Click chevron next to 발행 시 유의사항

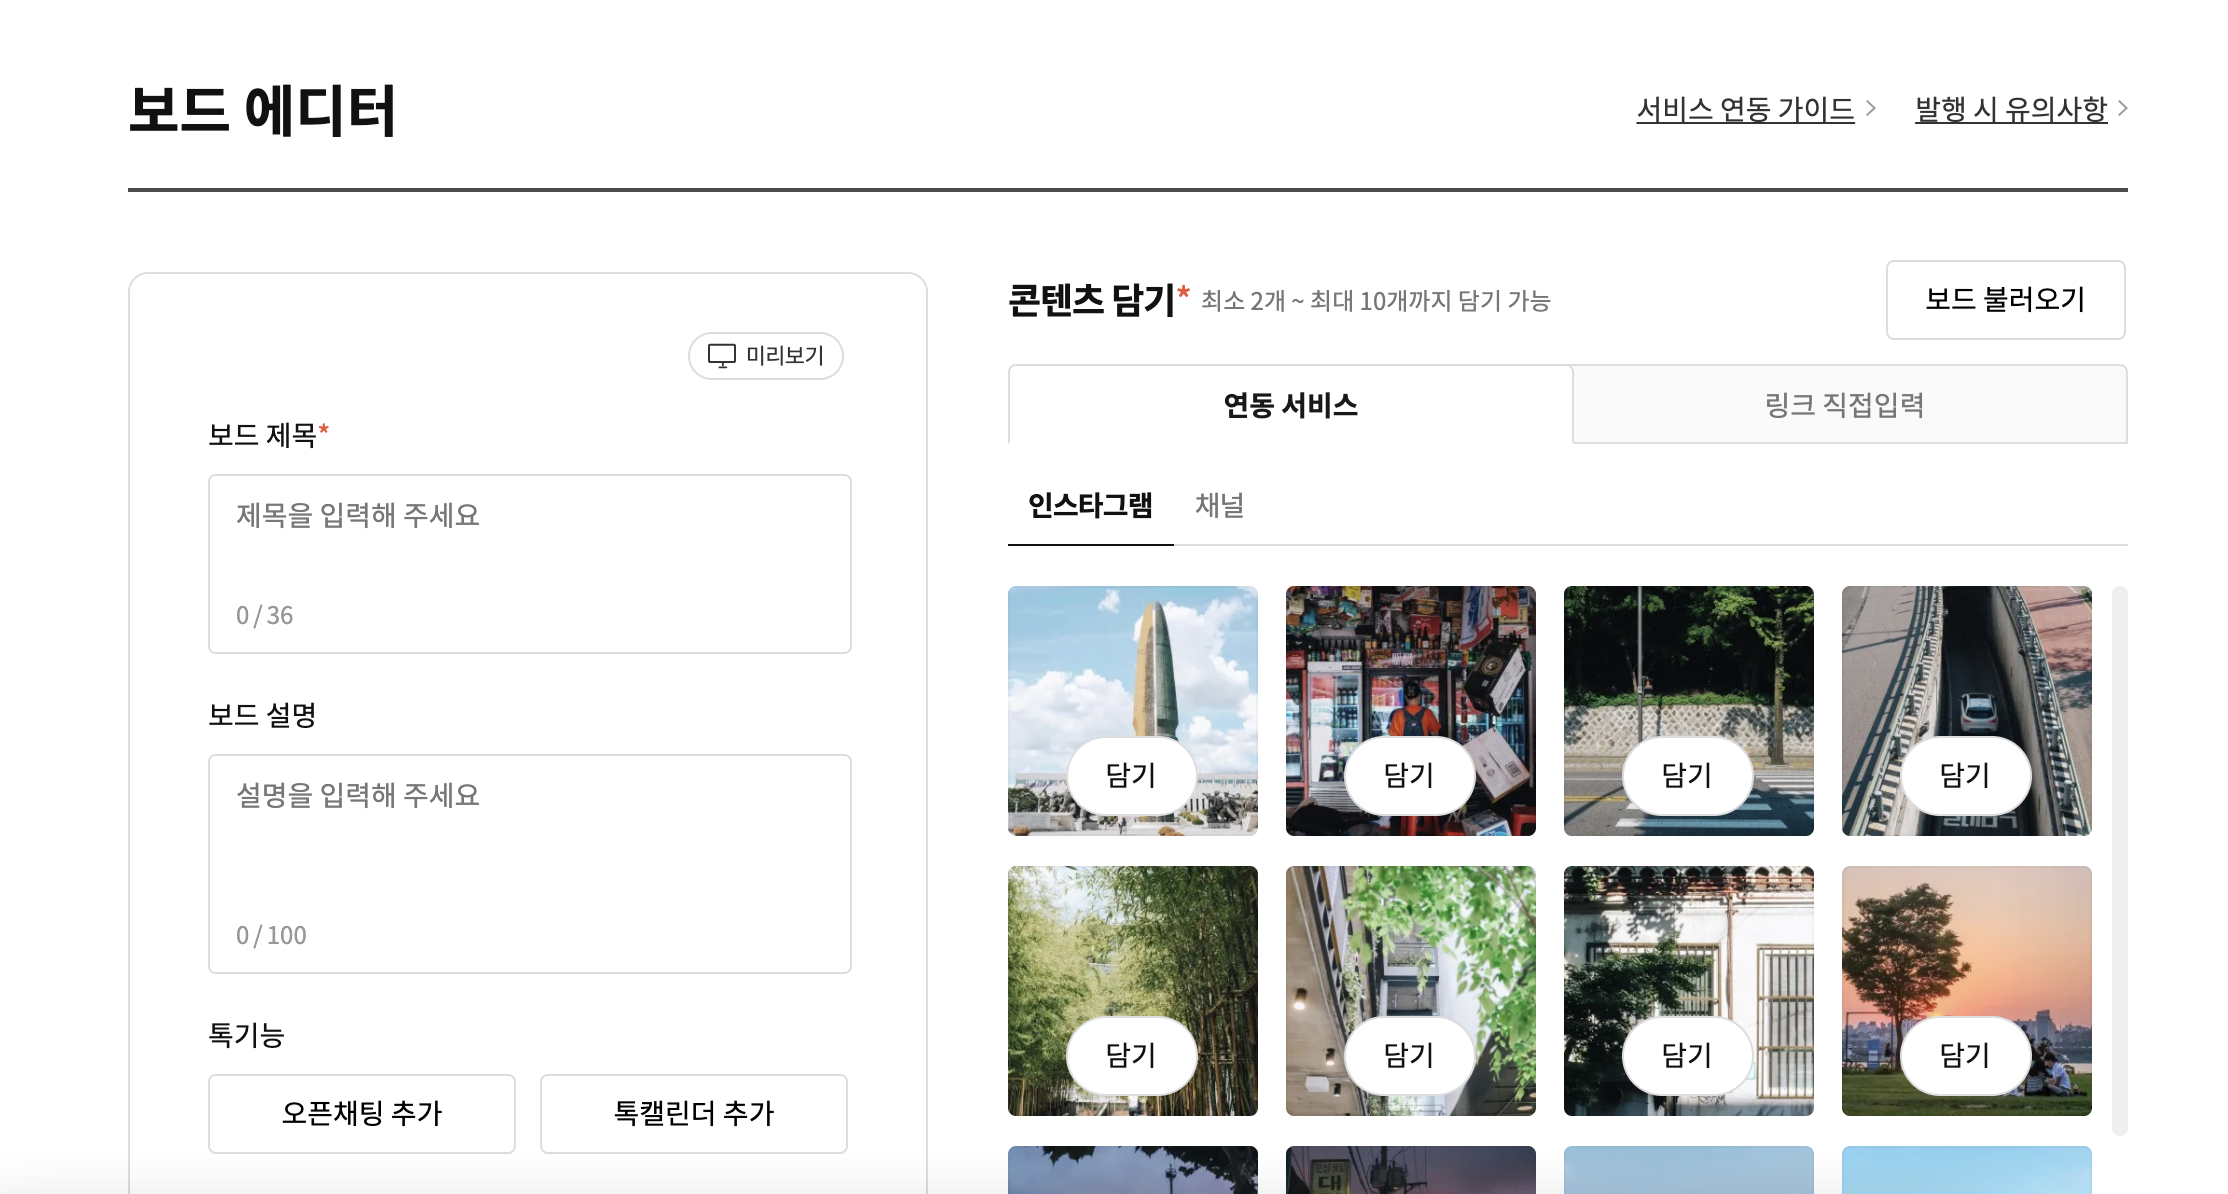point(2122,108)
